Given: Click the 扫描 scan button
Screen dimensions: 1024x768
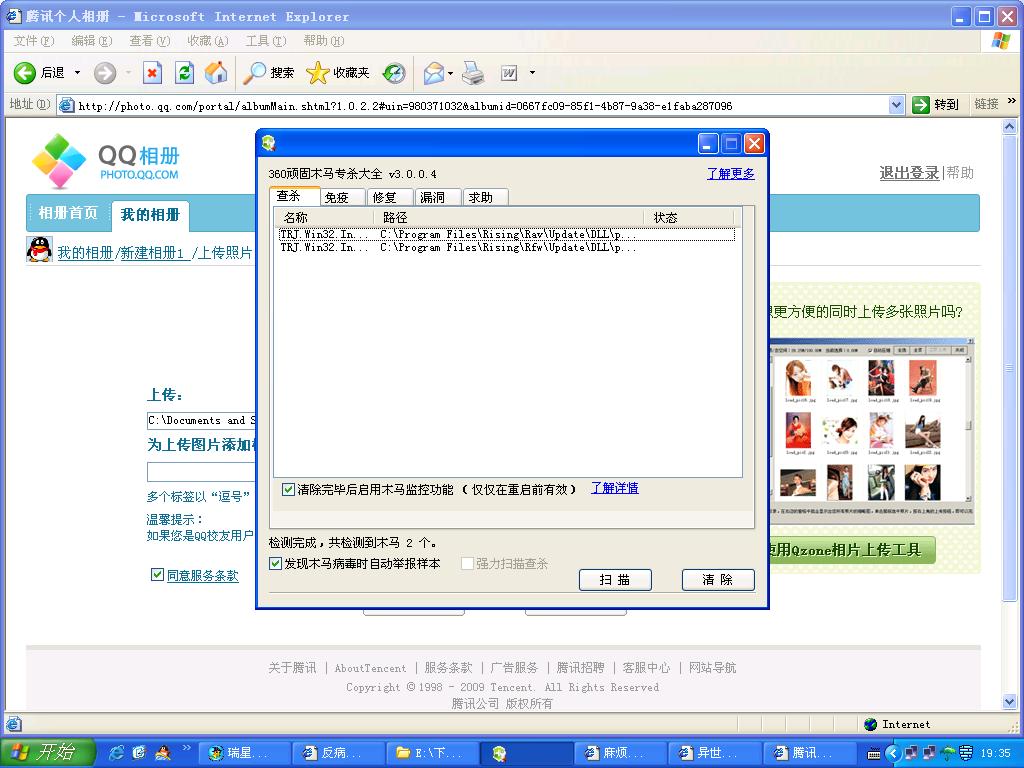Looking at the screenshot, I should (x=615, y=580).
